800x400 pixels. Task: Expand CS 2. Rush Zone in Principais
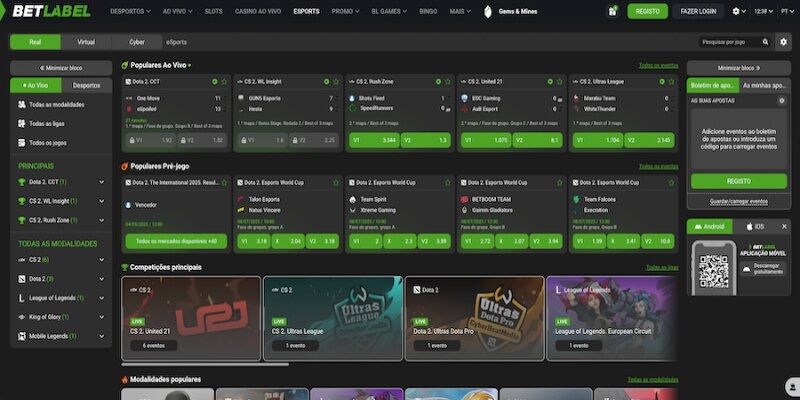tap(102, 220)
